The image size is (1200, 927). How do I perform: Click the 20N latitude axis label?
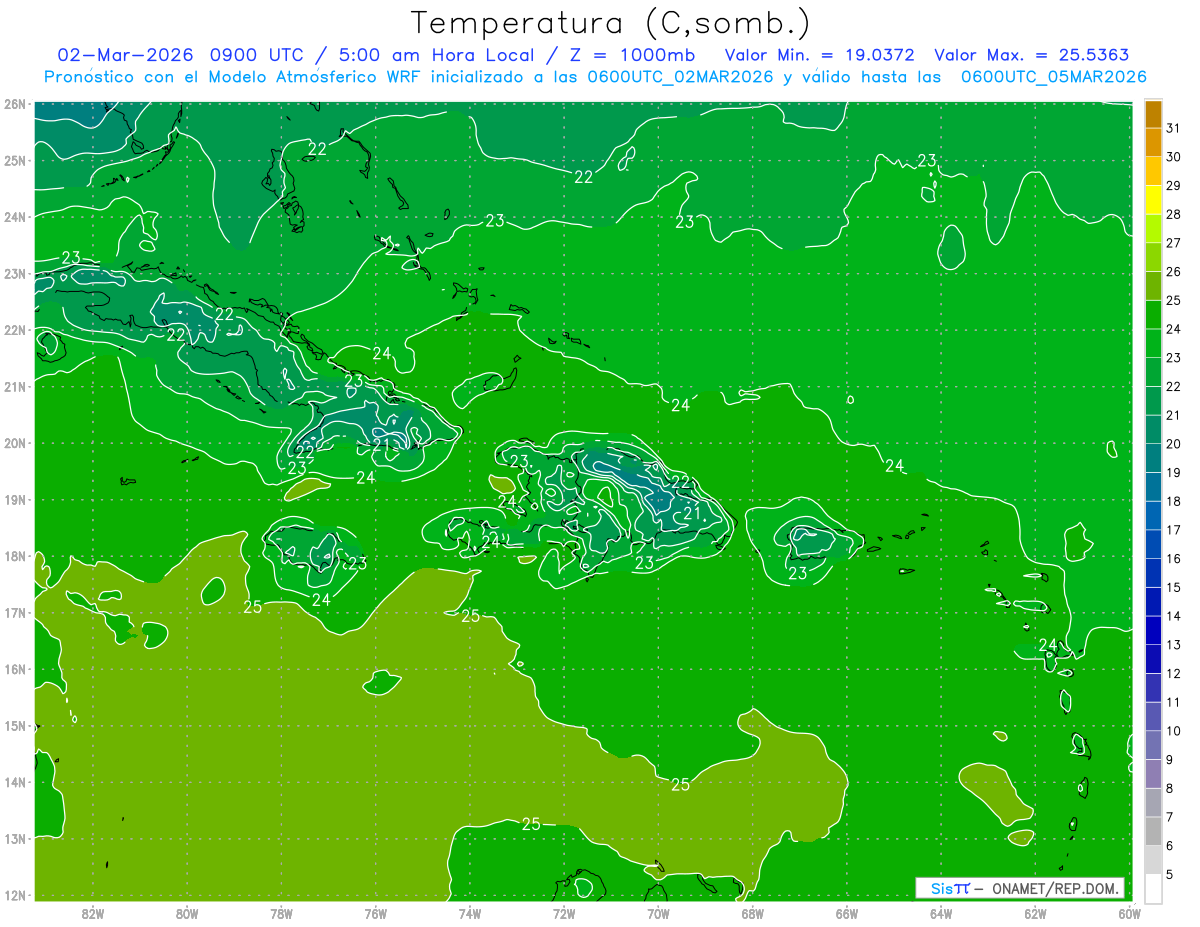14,443
